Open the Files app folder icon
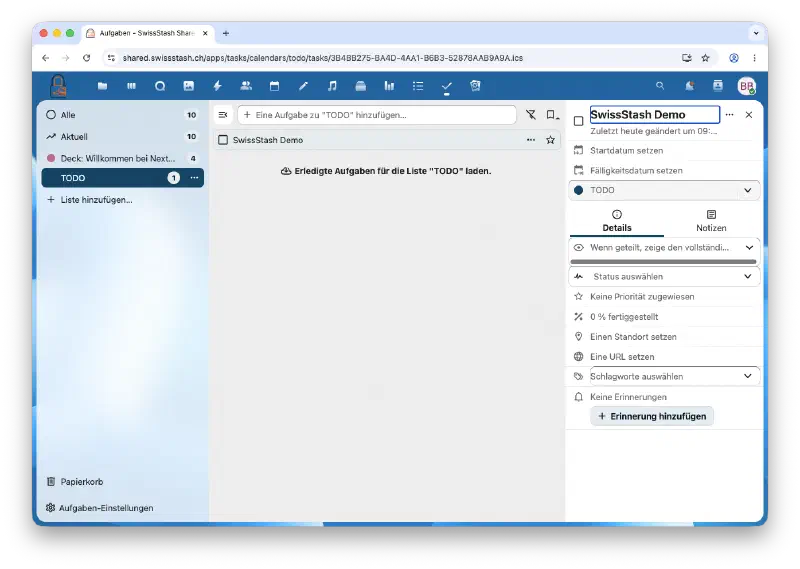The width and height of the screenshot is (800, 569). click(x=103, y=86)
